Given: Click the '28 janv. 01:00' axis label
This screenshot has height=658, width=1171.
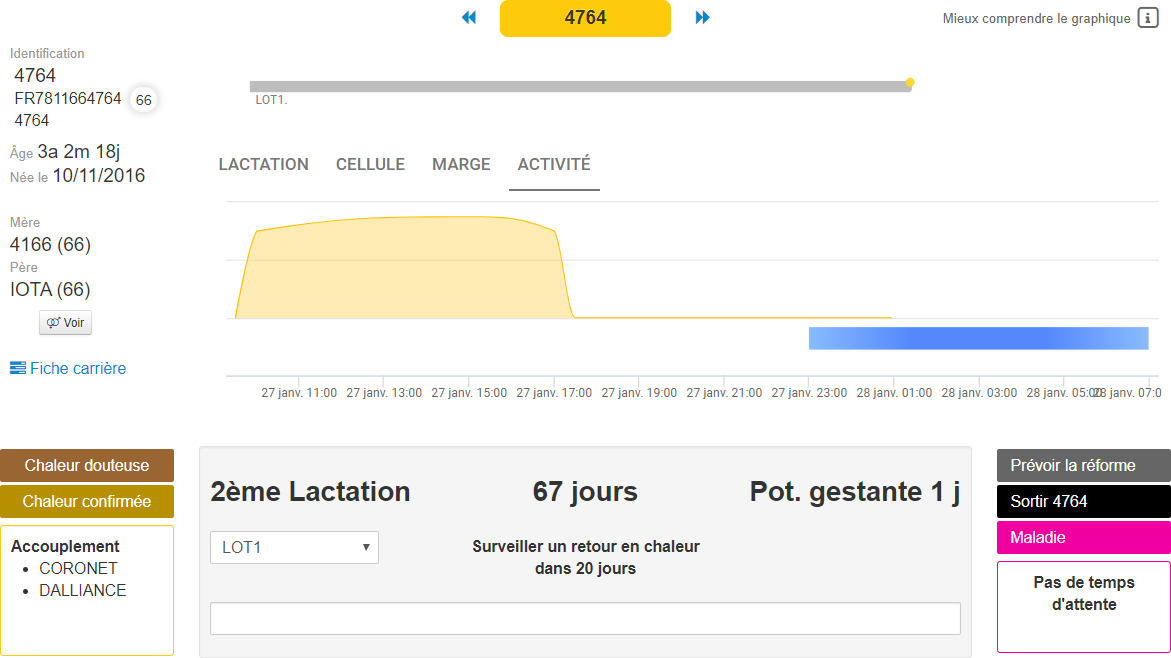Looking at the screenshot, I should 894,393.
